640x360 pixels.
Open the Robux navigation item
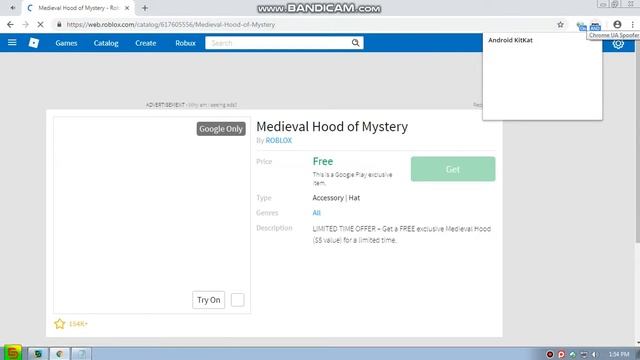185,43
